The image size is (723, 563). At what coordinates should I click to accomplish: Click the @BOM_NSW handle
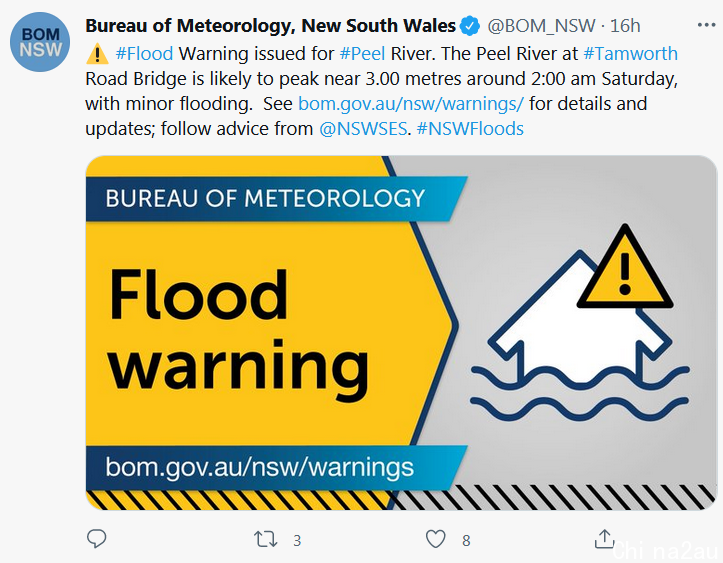[x=541, y=26]
